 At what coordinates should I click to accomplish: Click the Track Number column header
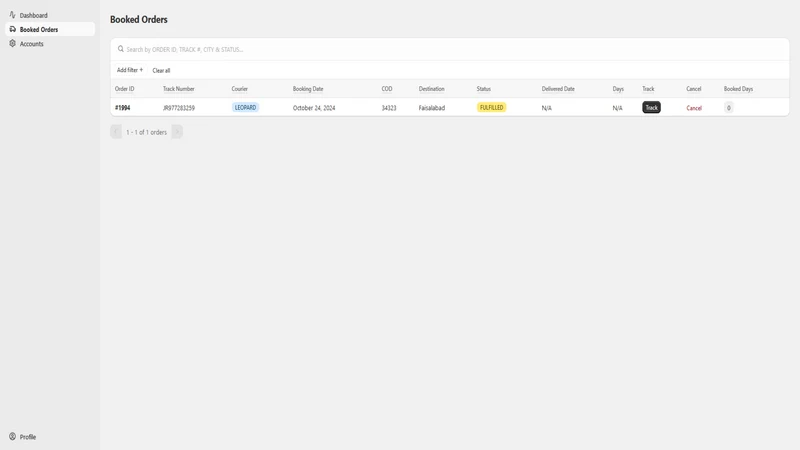(179, 89)
